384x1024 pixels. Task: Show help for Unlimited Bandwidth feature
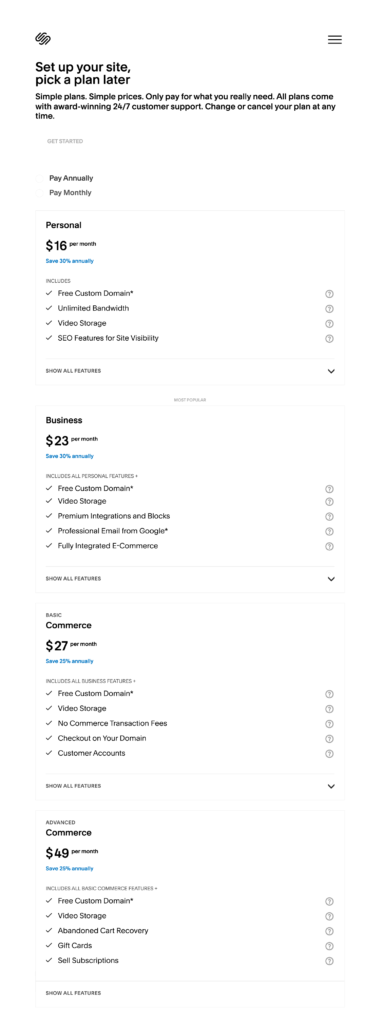coord(329,309)
